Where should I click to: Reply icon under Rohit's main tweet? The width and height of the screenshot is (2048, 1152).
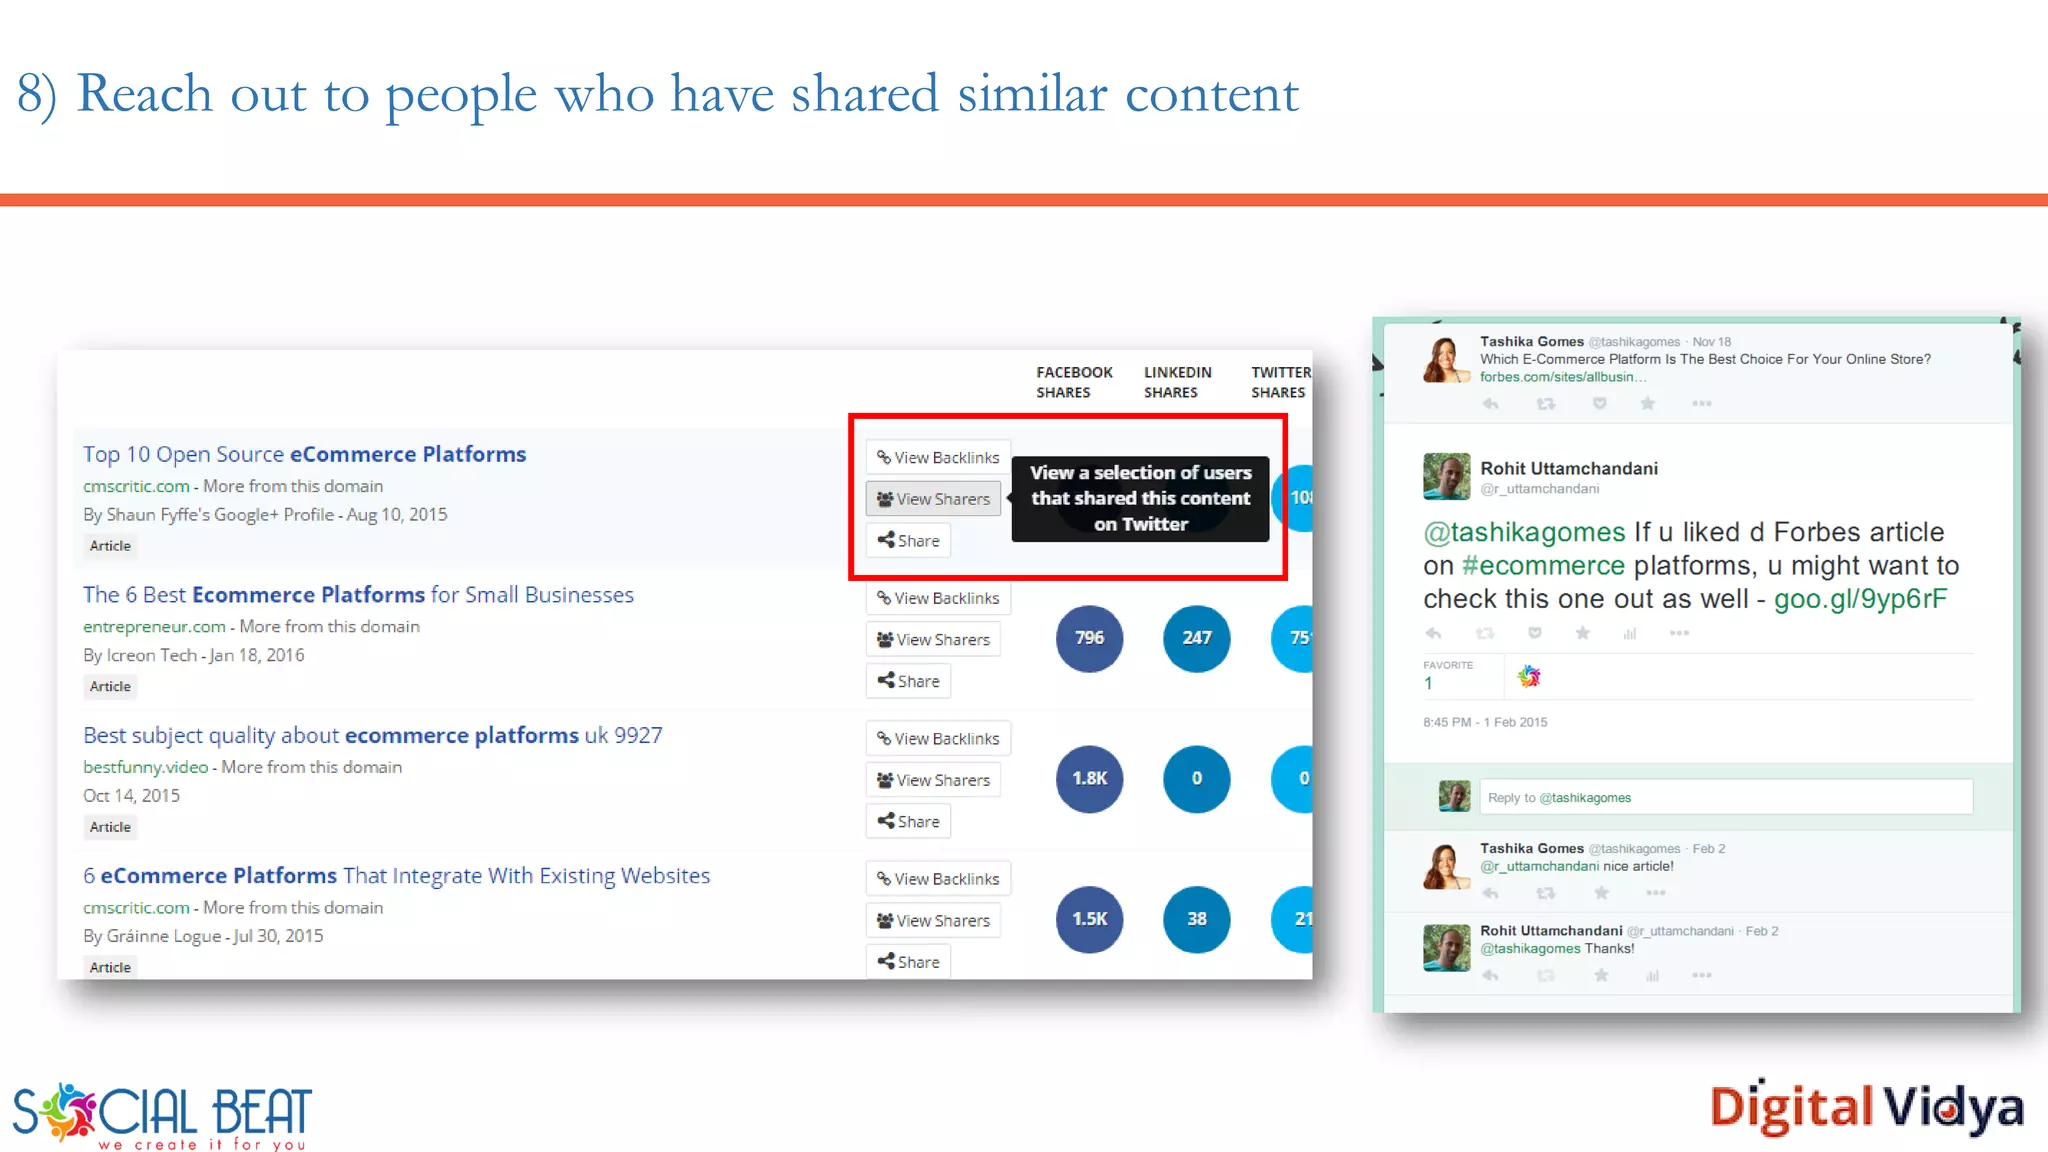(x=1433, y=633)
